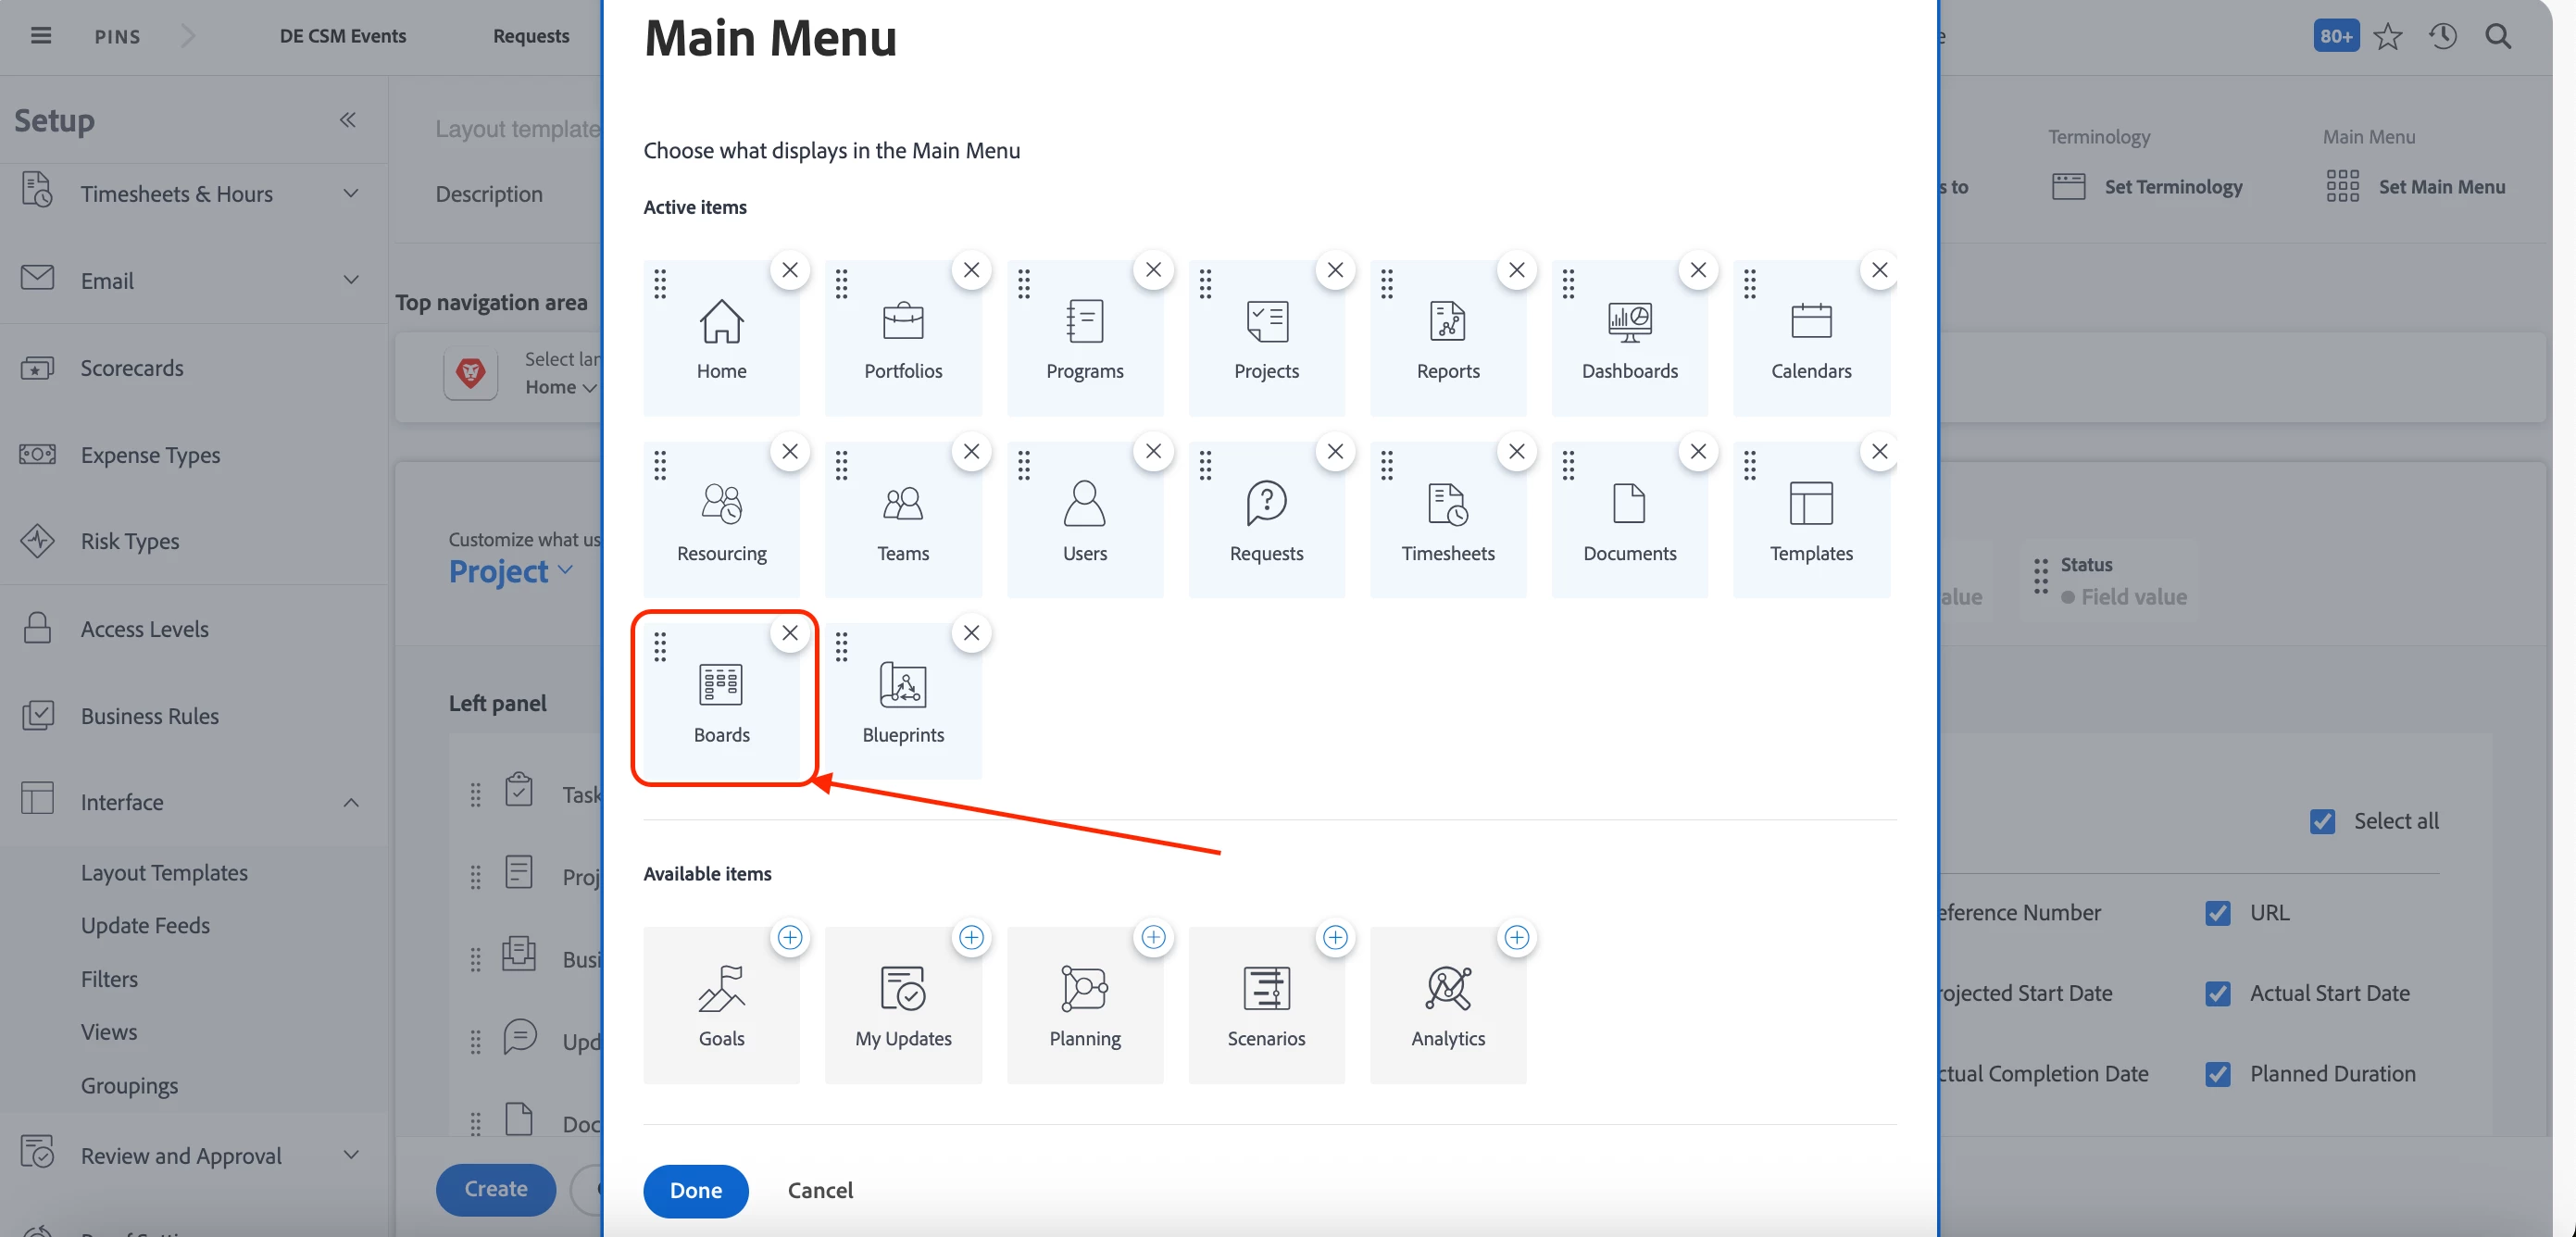
Task: Click Cancel in Main Menu dialog
Action: point(820,1190)
